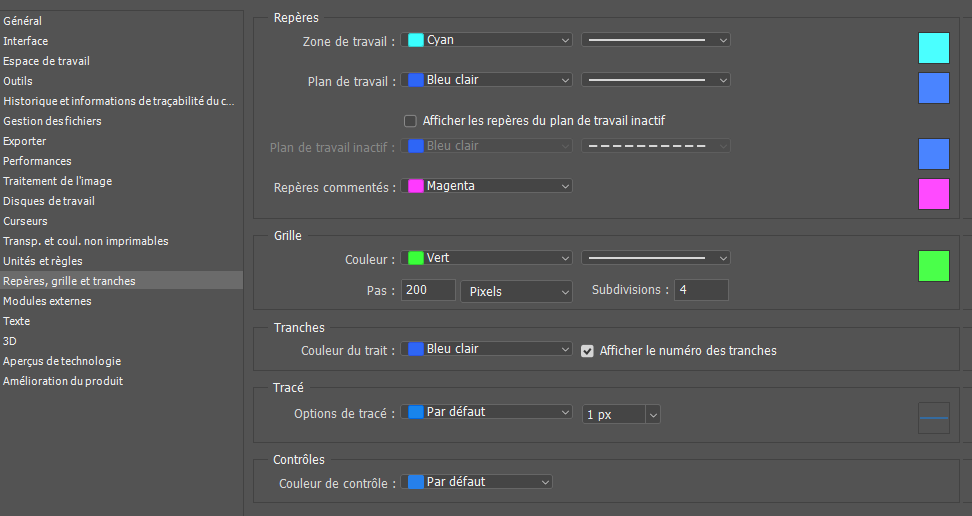Open the Curseurs preferences section
This screenshot has height=516, width=972.
click(26, 221)
